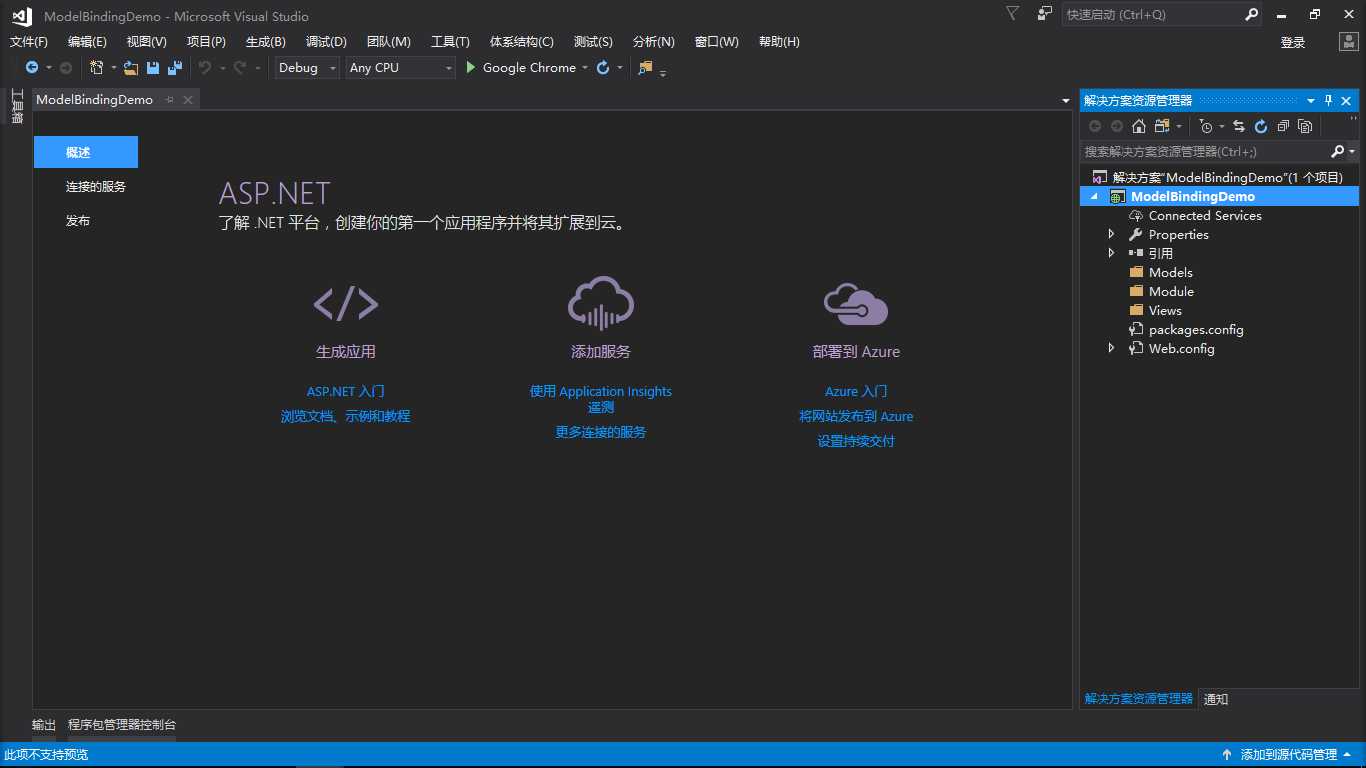Screen dimensions: 1366x768
Task: Click the Quick Launch magnifier icon
Action: coord(1251,14)
